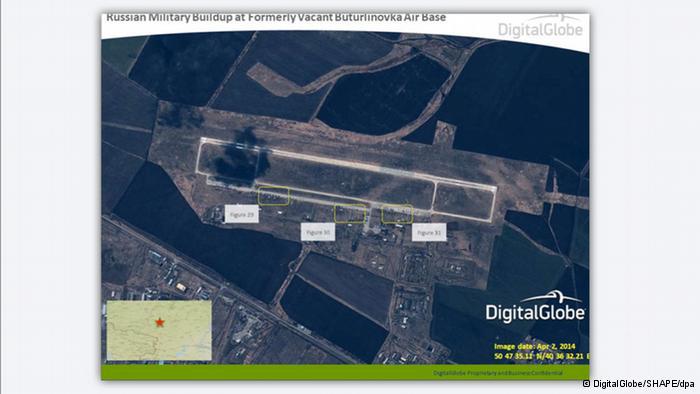Click the white DigitalGlobe logo at bottom right
Screen dimensions: 700x394
535,307
